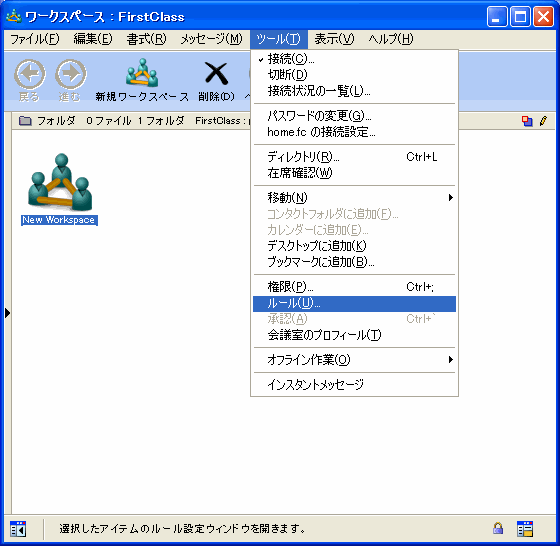Click the 進む forward arrow icon
560x546 pixels.
click(x=70, y=74)
